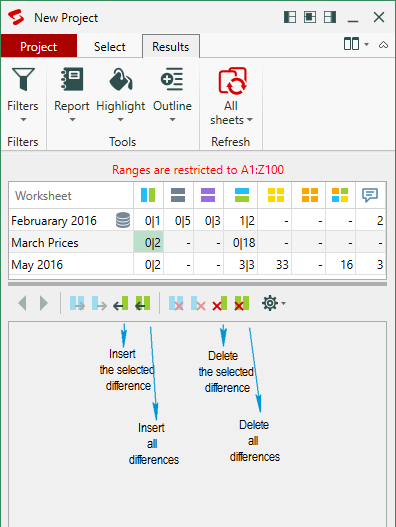
Task: Open the Filters funnel tool
Action: pos(23,79)
